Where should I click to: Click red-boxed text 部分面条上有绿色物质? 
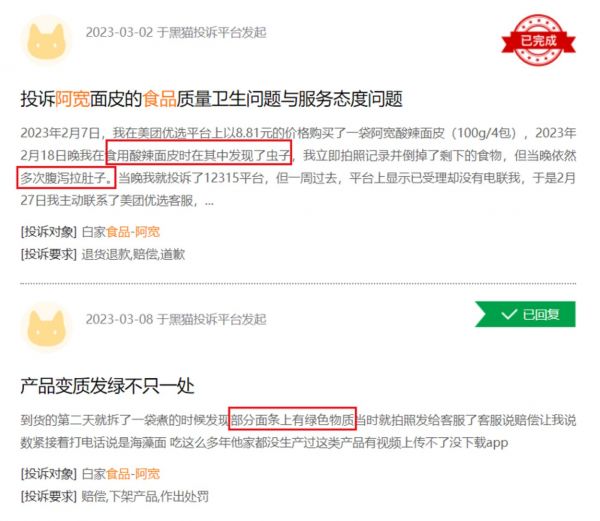[x=292, y=418]
